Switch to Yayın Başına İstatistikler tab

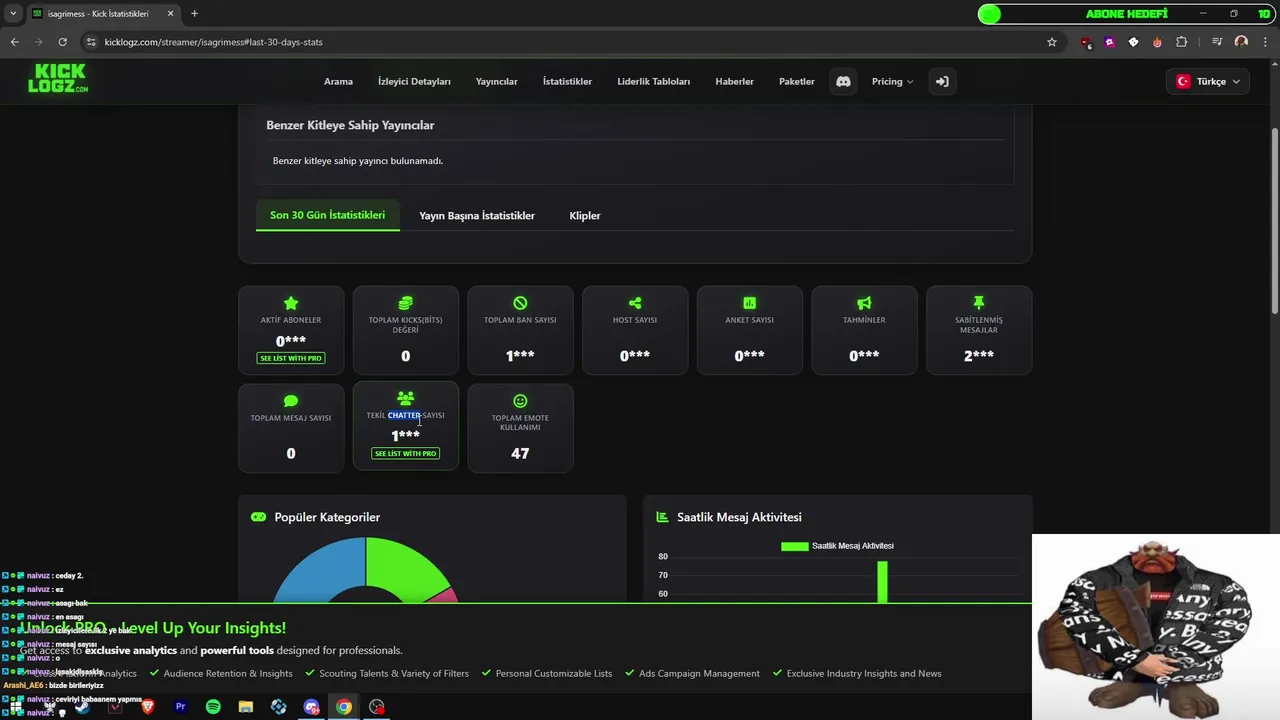point(477,216)
